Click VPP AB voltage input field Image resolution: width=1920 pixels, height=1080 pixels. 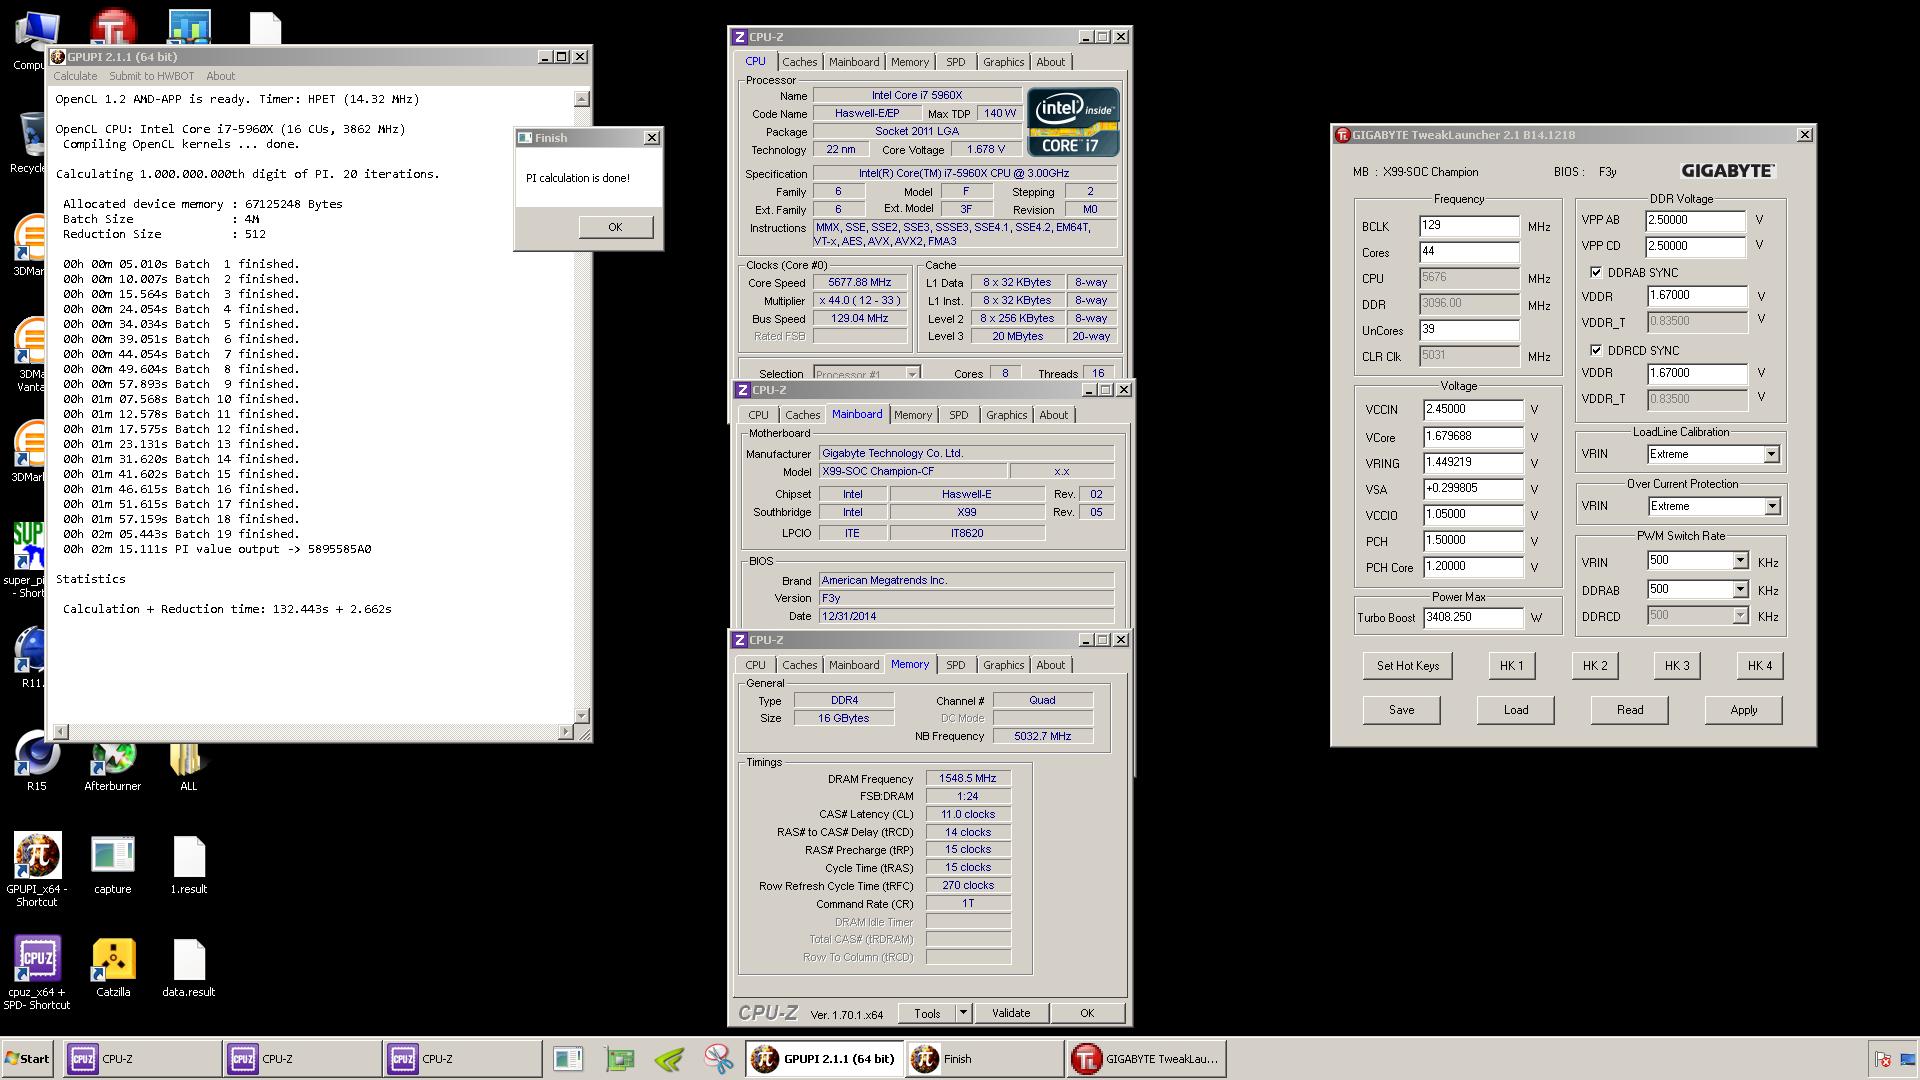click(1696, 220)
